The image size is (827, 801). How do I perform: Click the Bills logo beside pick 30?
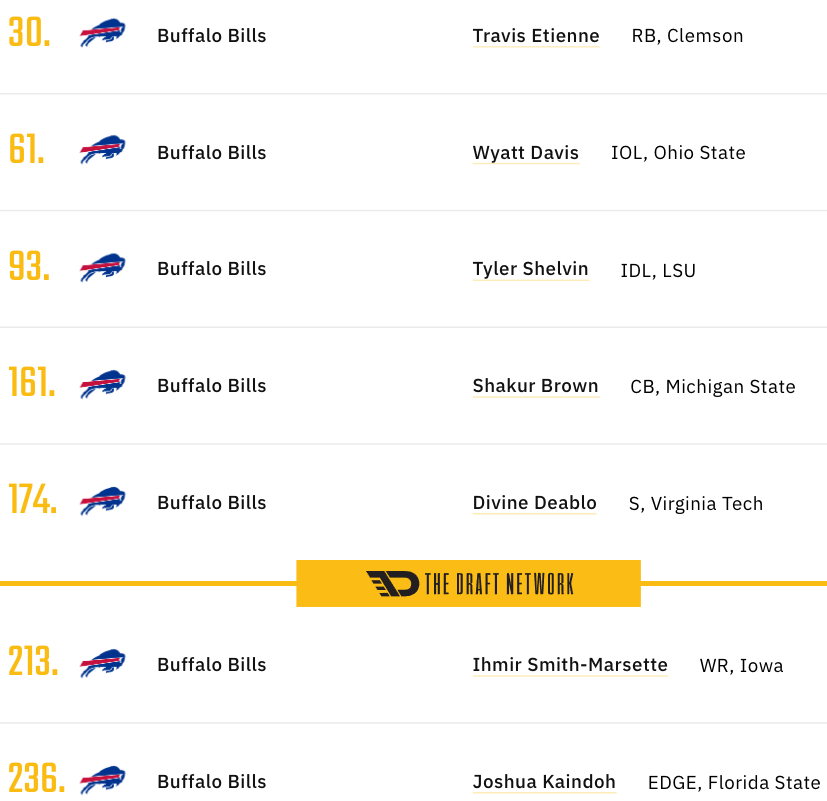pos(102,33)
